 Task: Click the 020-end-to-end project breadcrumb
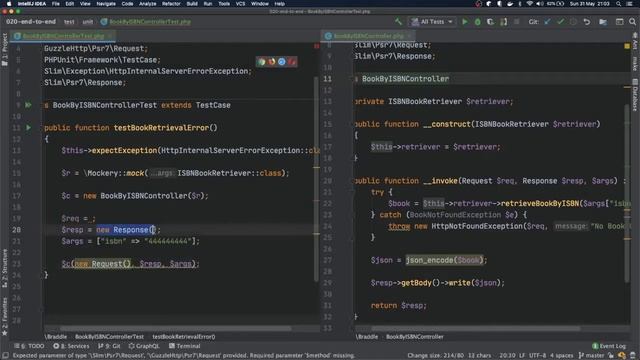(x=31, y=22)
